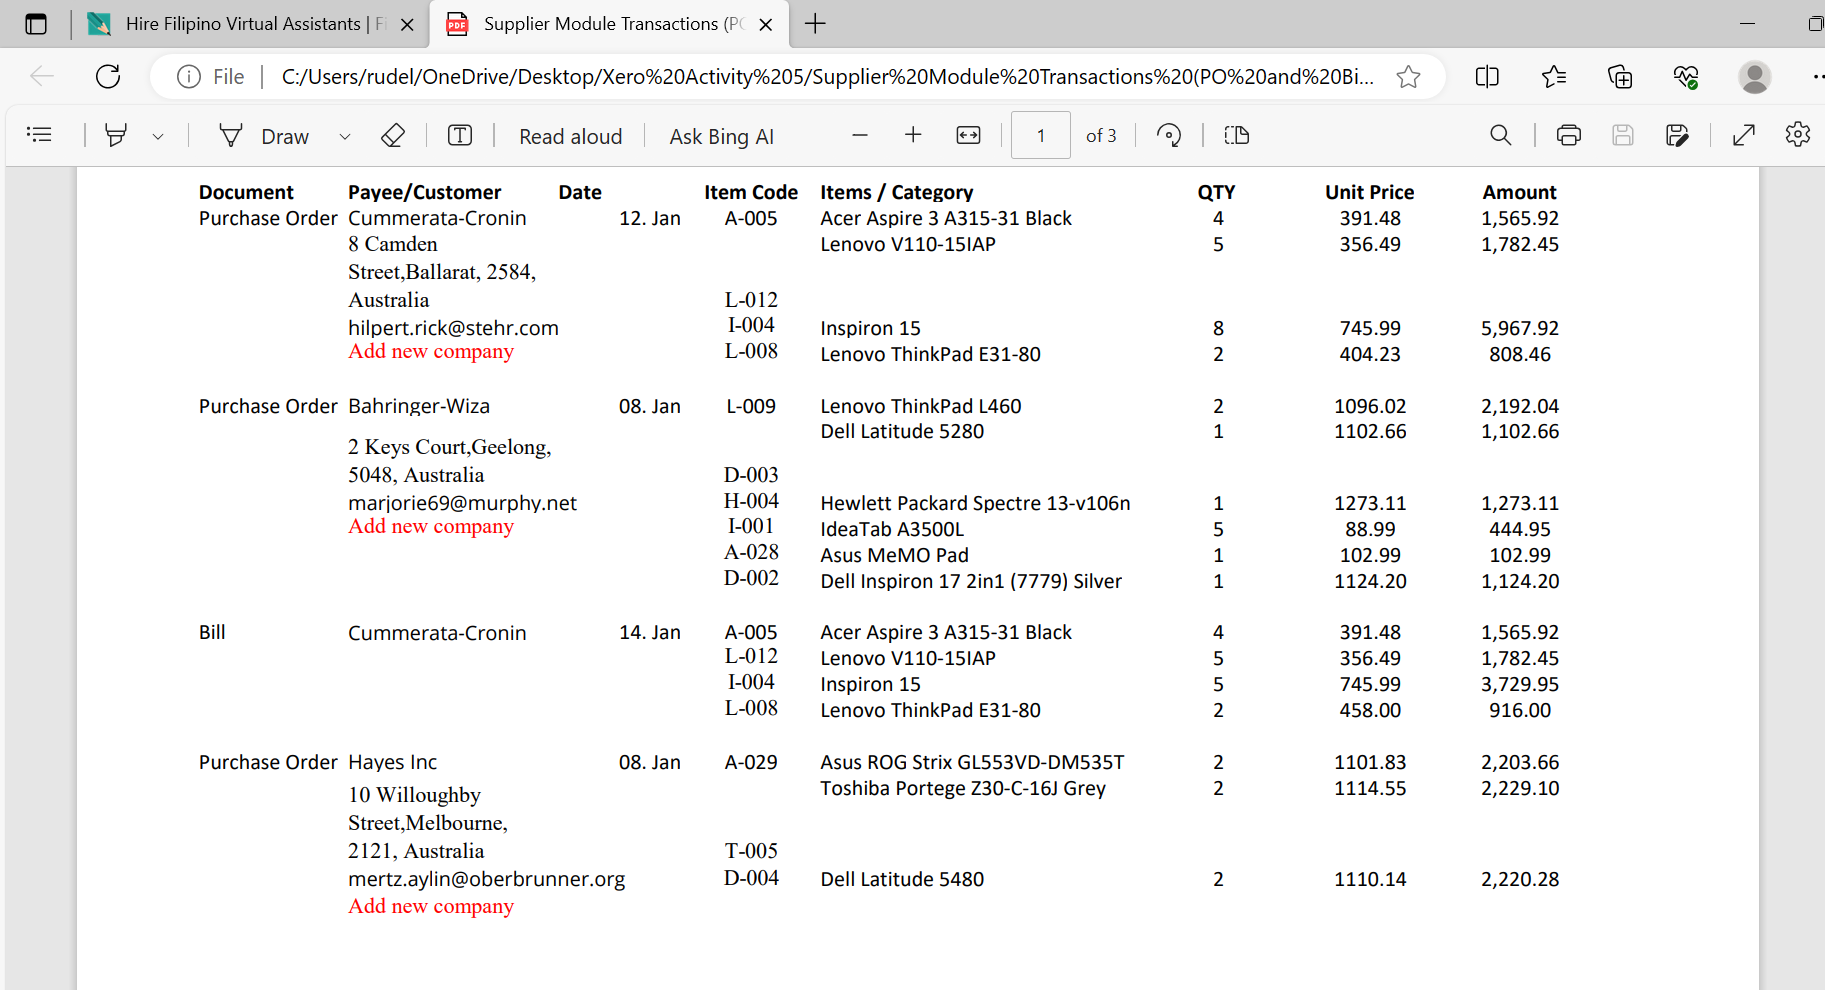Search within the PDF
Screen dimensions: 1825x990
pyautogui.click(x=1501, y=135)
